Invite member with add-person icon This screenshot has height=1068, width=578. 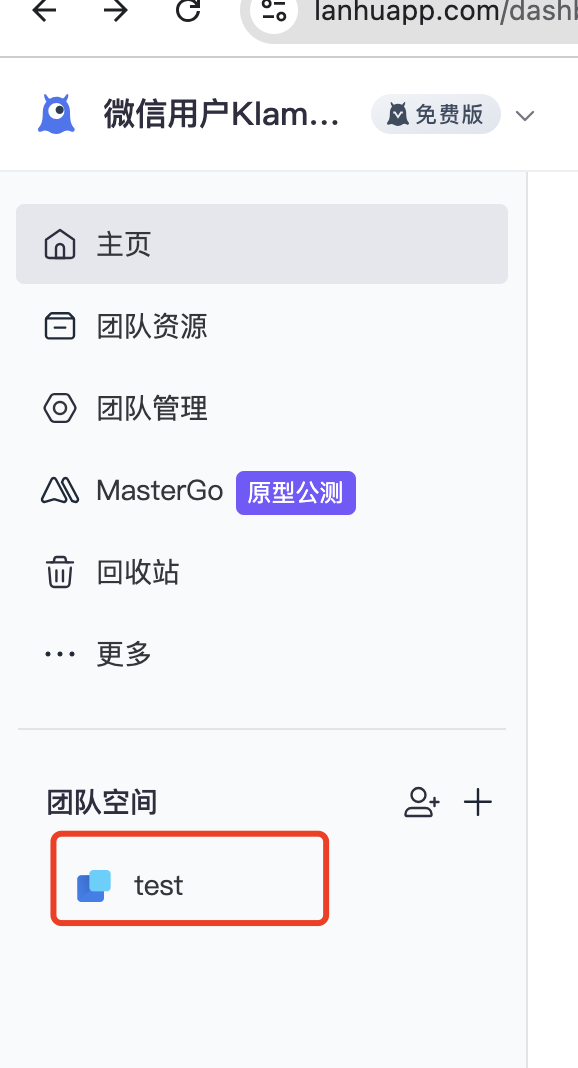422,802
